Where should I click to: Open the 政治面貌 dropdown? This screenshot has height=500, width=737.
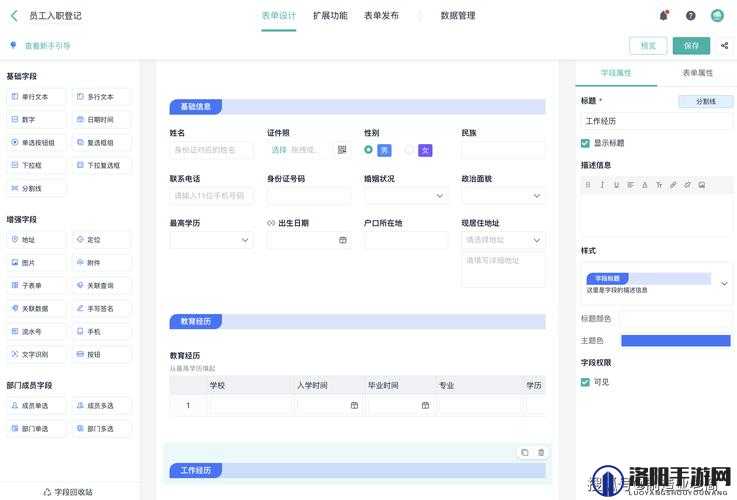(x=503, y=195)
